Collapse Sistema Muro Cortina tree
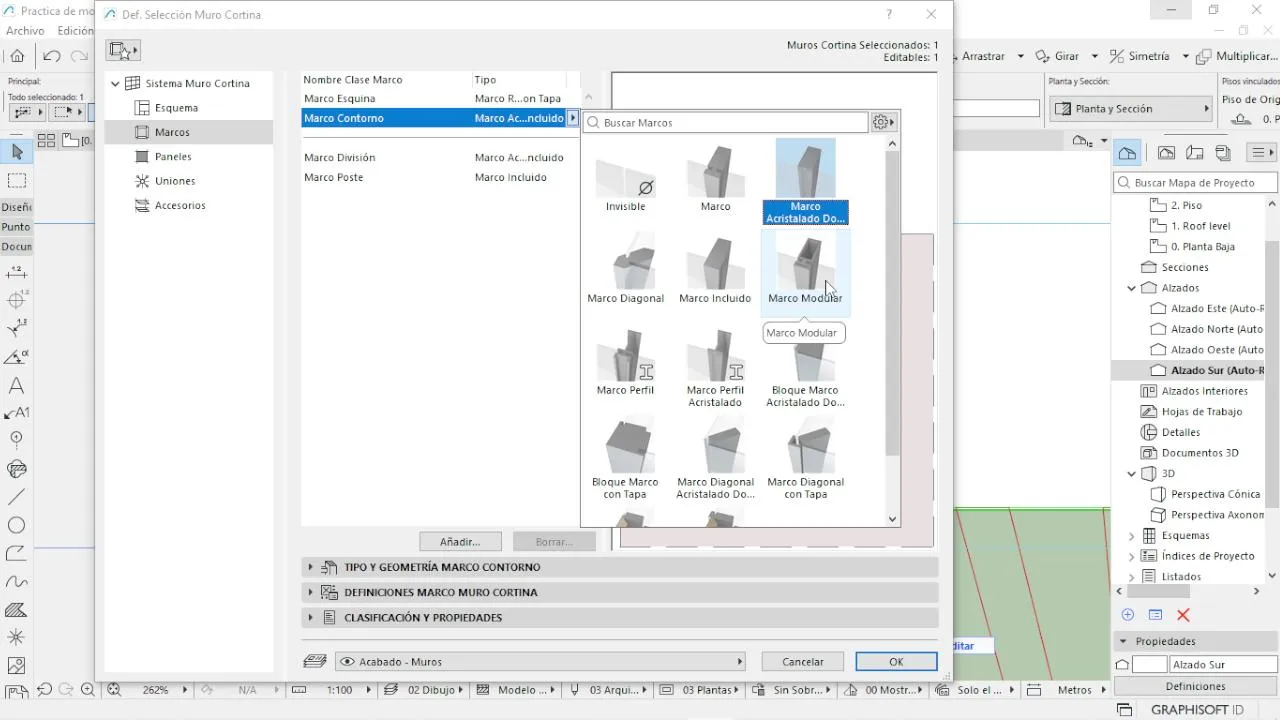 pos(115,84)
